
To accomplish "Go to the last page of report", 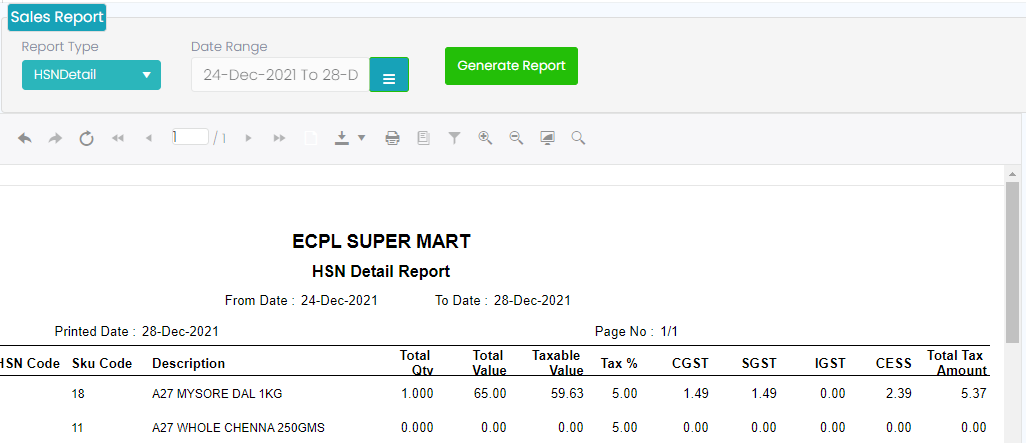I will pos(279,138).
